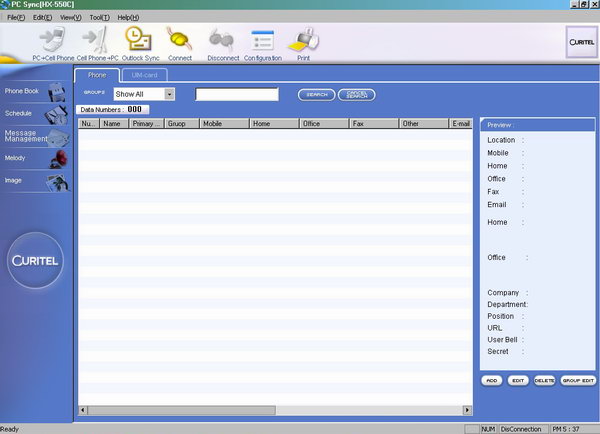Click the Company label in preview
The width and height of the screenshot is (600, 434).
503,292
